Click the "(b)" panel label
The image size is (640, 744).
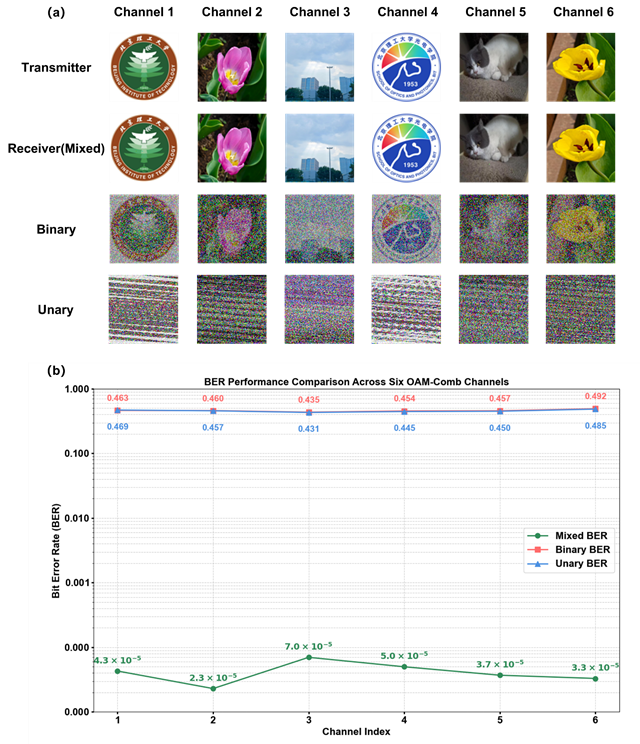[56, 370]
